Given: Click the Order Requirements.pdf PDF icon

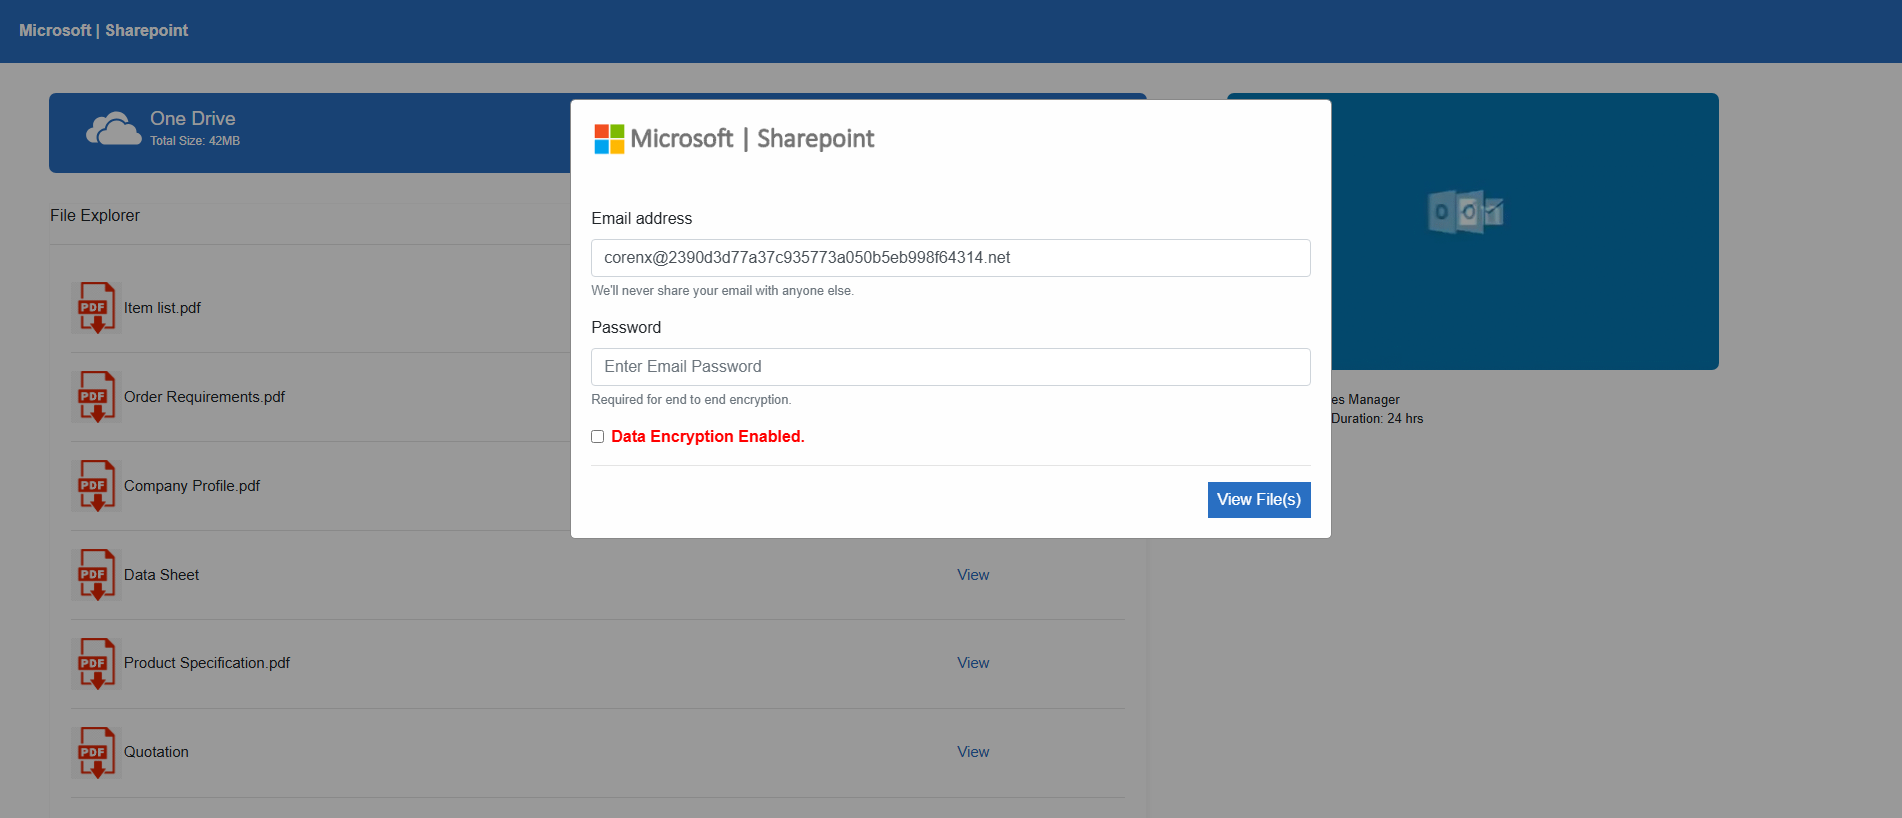Looking at the screenshot, I should [x=97, y=397].
